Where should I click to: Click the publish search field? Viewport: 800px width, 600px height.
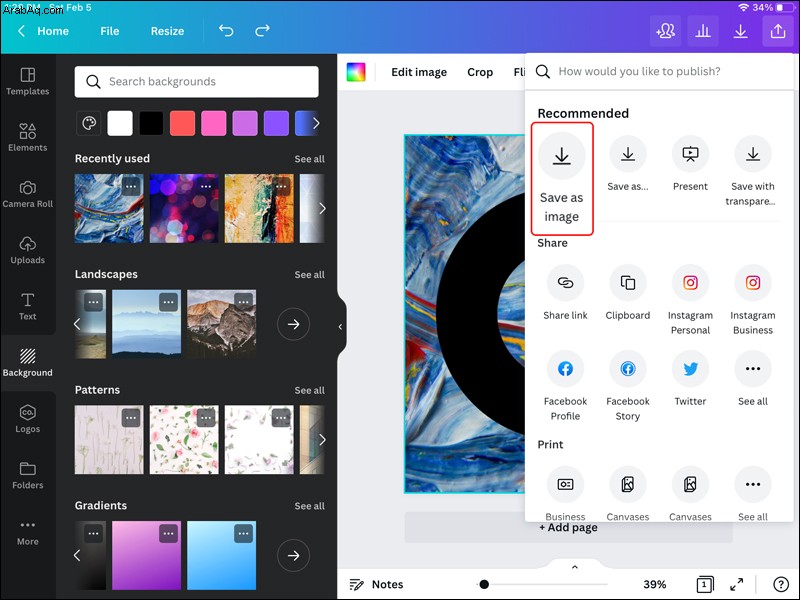(x=660, y=71)
